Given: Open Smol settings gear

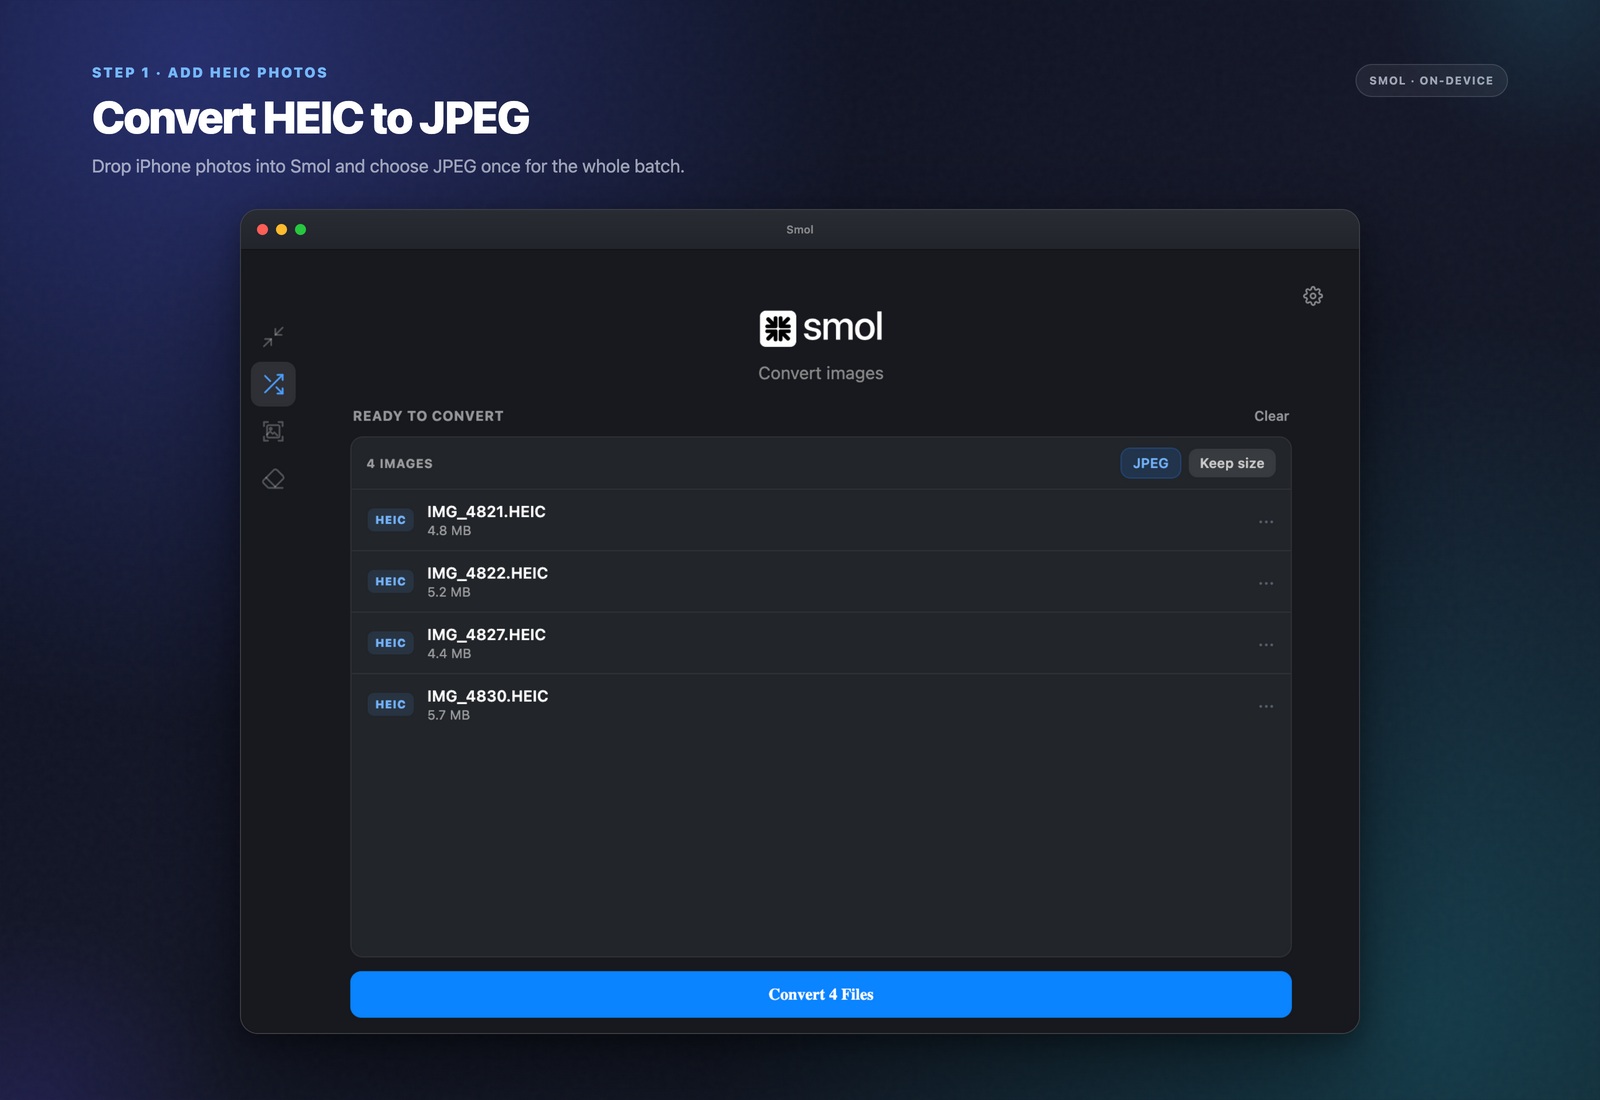Looking at the screenshot, I should tap(1313, 296).
